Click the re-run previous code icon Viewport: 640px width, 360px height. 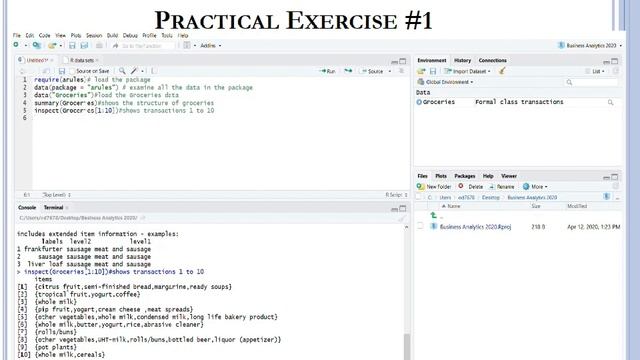click(x=348, y=71)
